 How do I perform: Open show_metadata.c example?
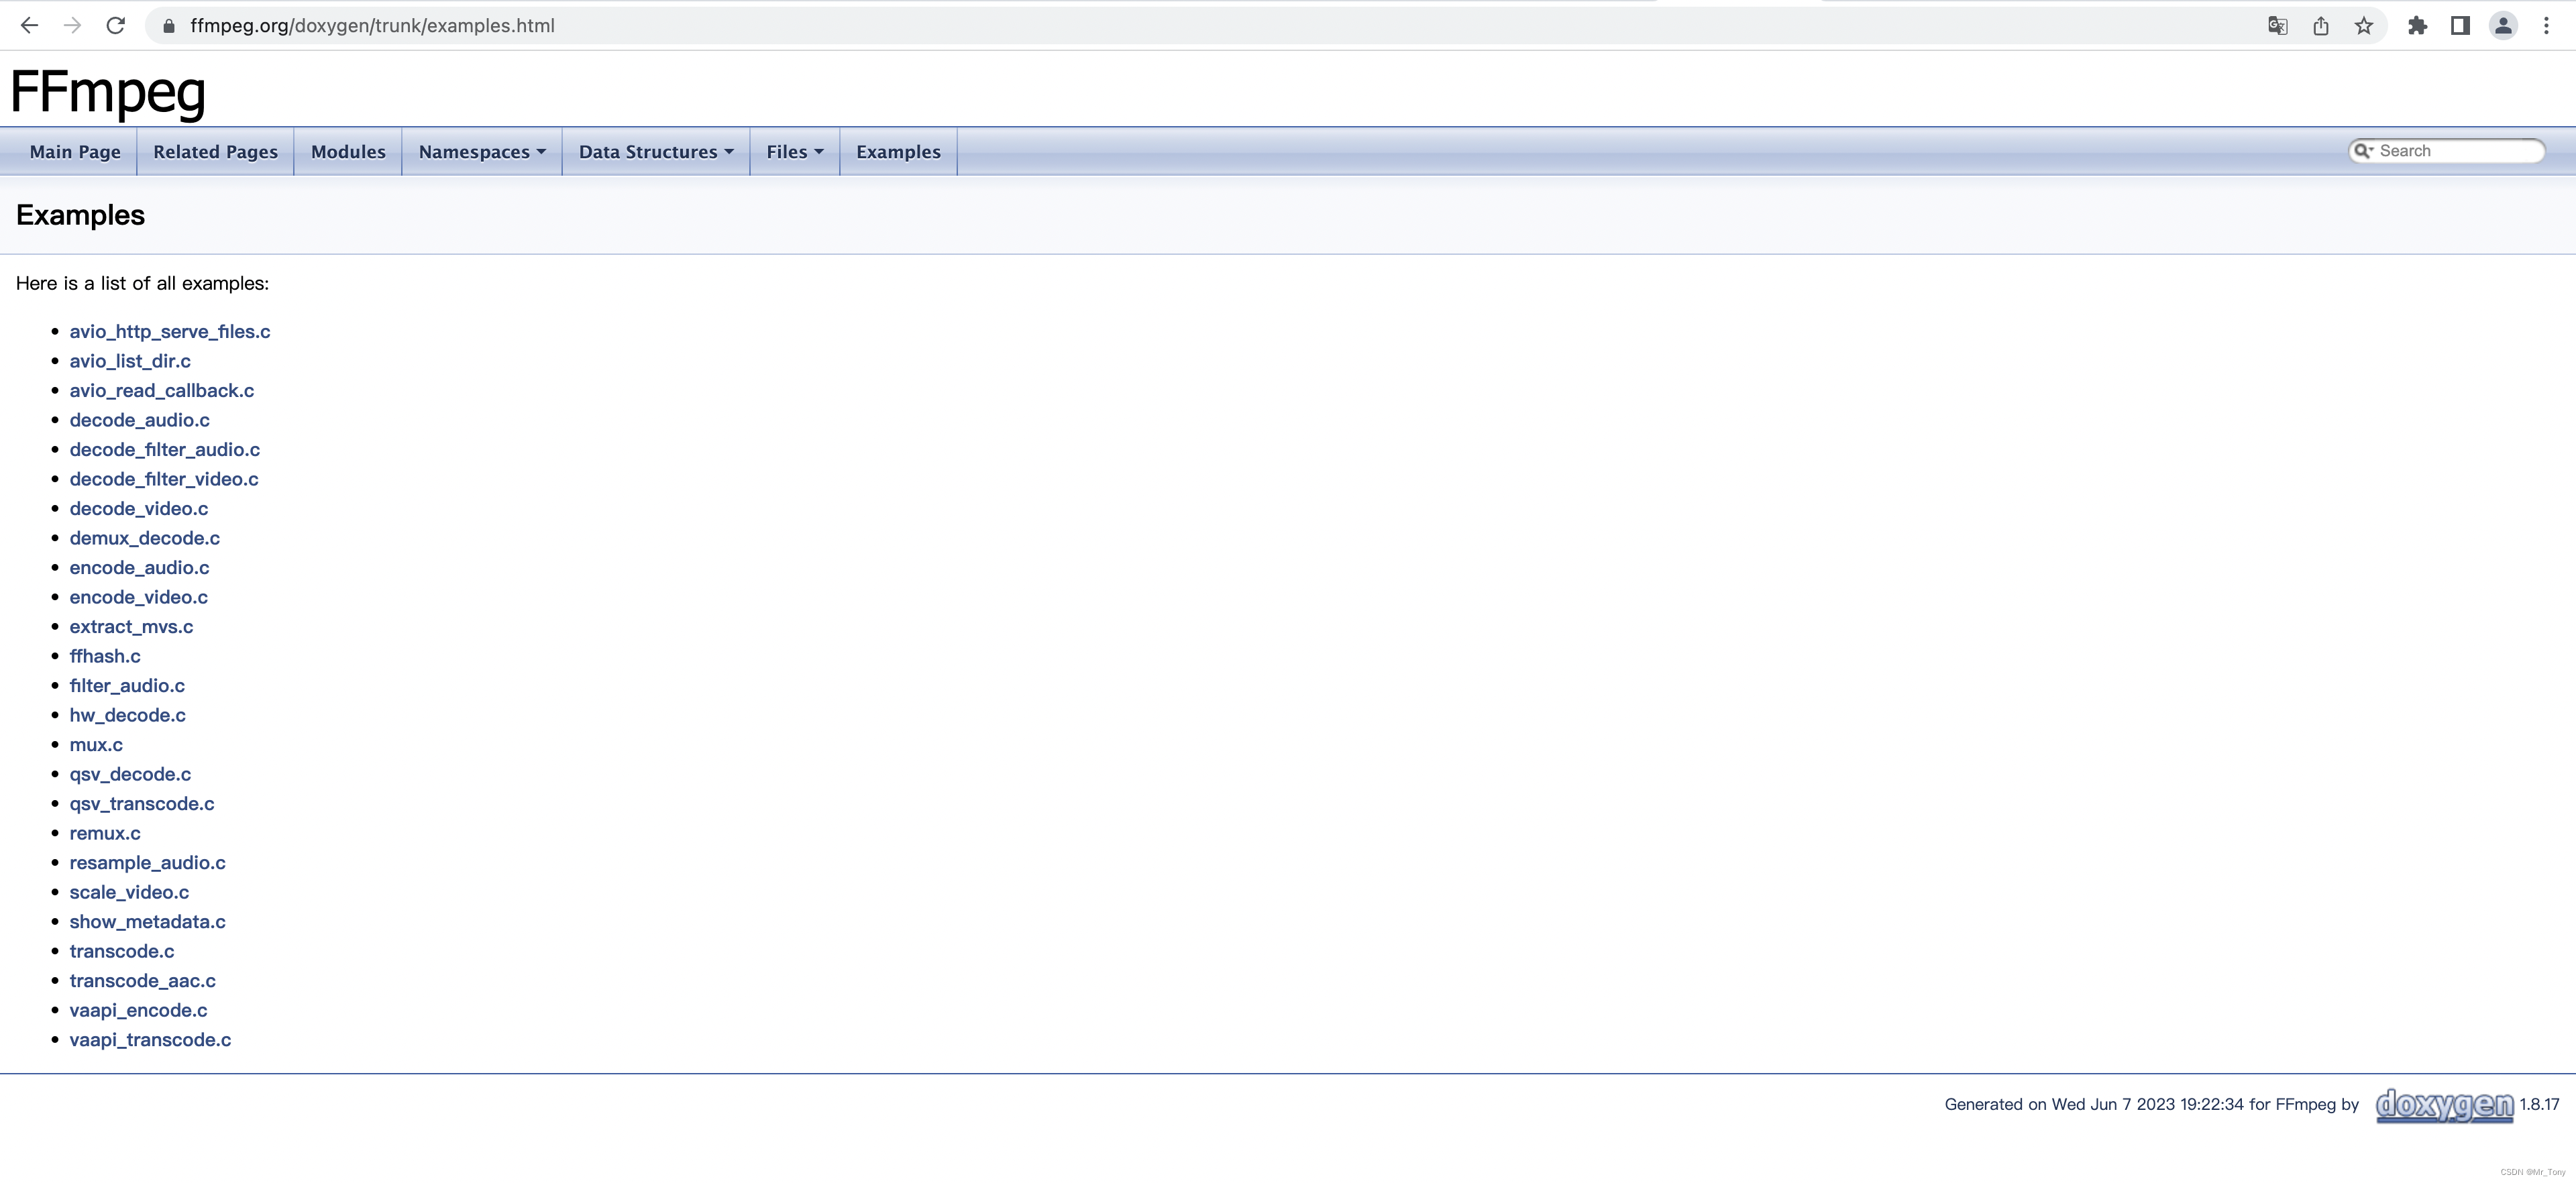click(147, 922)
